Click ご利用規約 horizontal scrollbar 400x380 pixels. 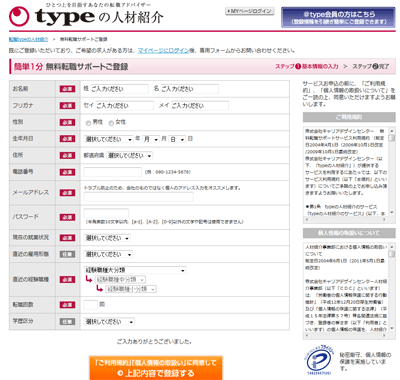point(346,219)
